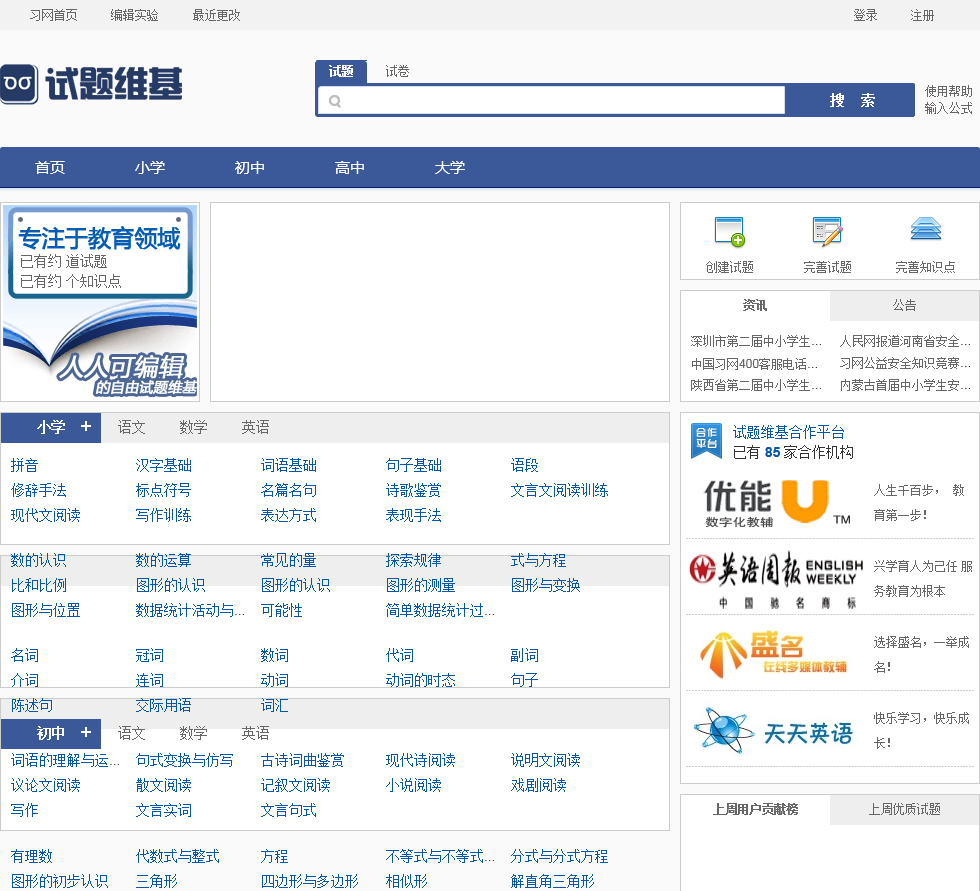Click the 专注于教育领域 banner image
The width and height of the screenshot is (980, 891).
[100, 302]
